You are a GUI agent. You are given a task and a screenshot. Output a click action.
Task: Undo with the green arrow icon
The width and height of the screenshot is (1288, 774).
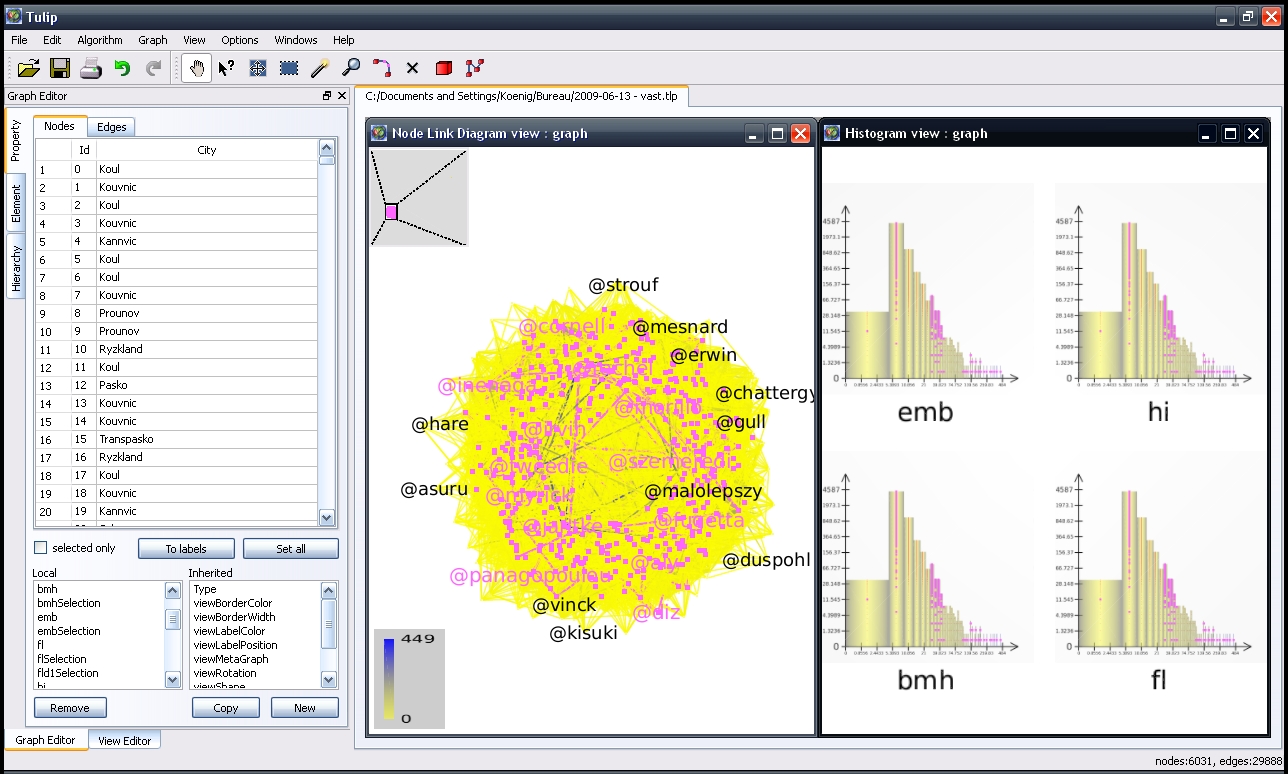click(122, 68)
